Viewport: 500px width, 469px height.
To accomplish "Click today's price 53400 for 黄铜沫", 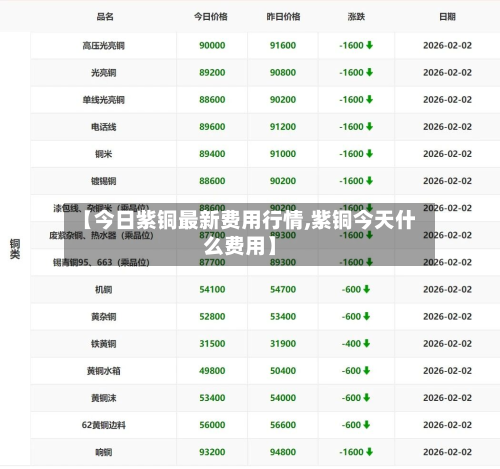I will click(212, 398).
